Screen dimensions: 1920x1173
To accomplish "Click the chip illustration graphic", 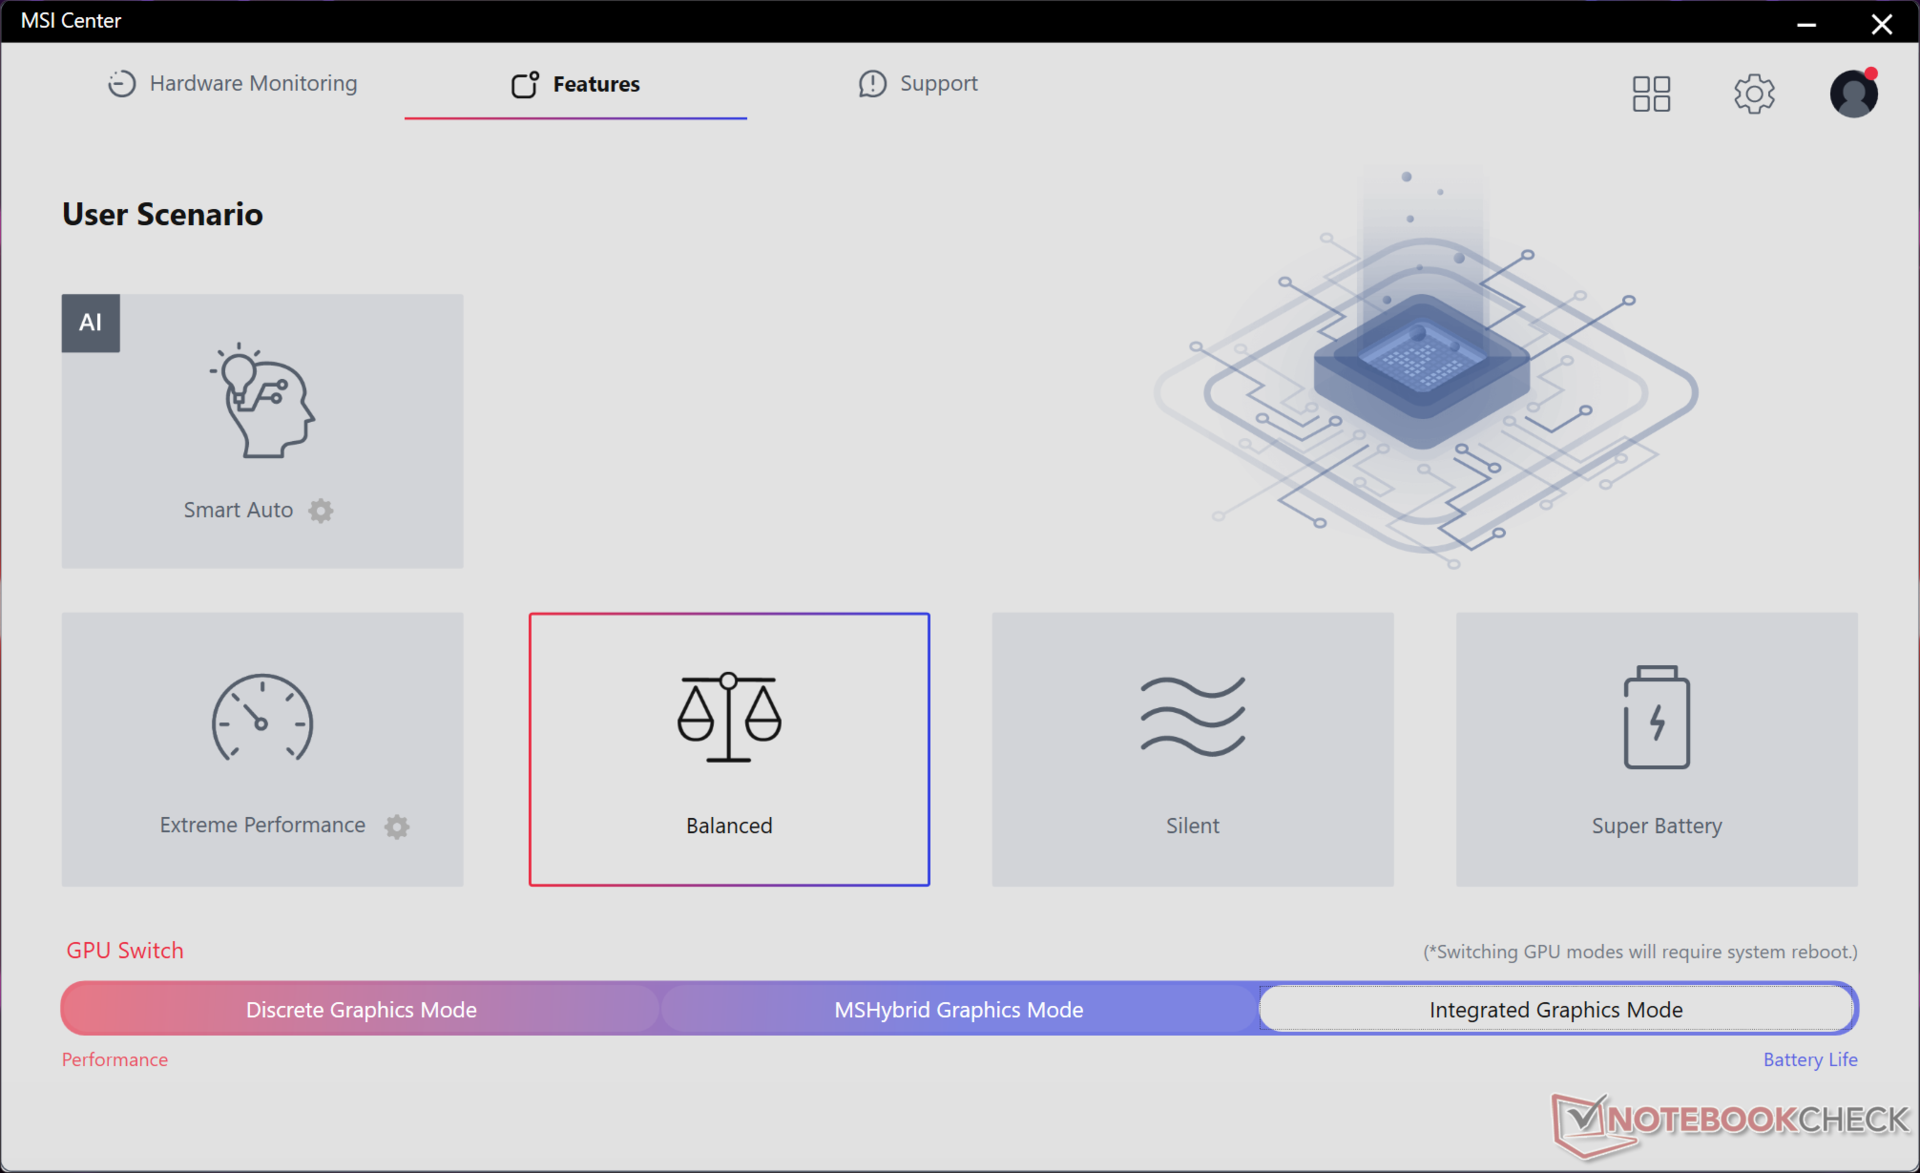I will [x=1422, y=372].
